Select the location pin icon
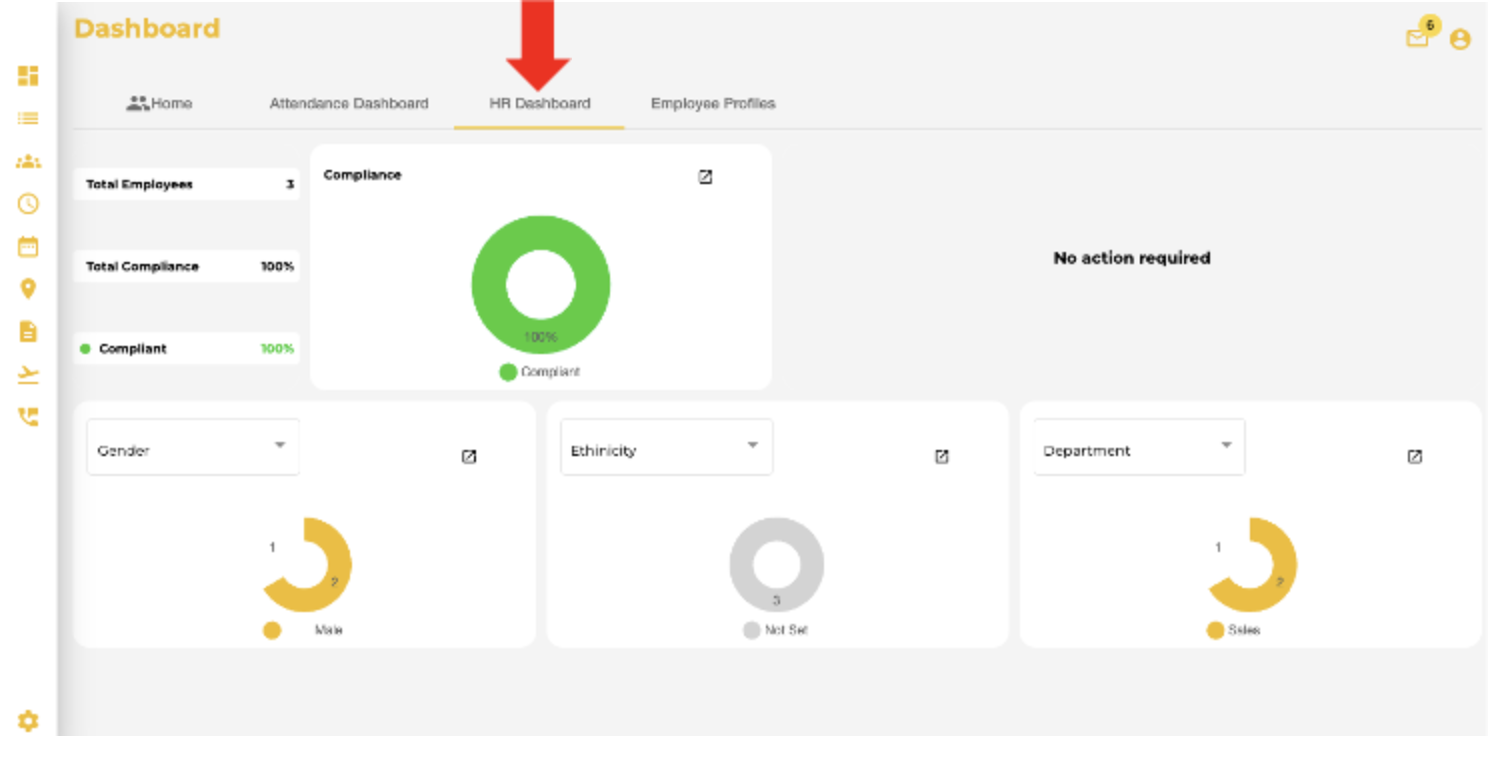The height and width of the screenshot is (764, 1498). (x=28, y=289)
